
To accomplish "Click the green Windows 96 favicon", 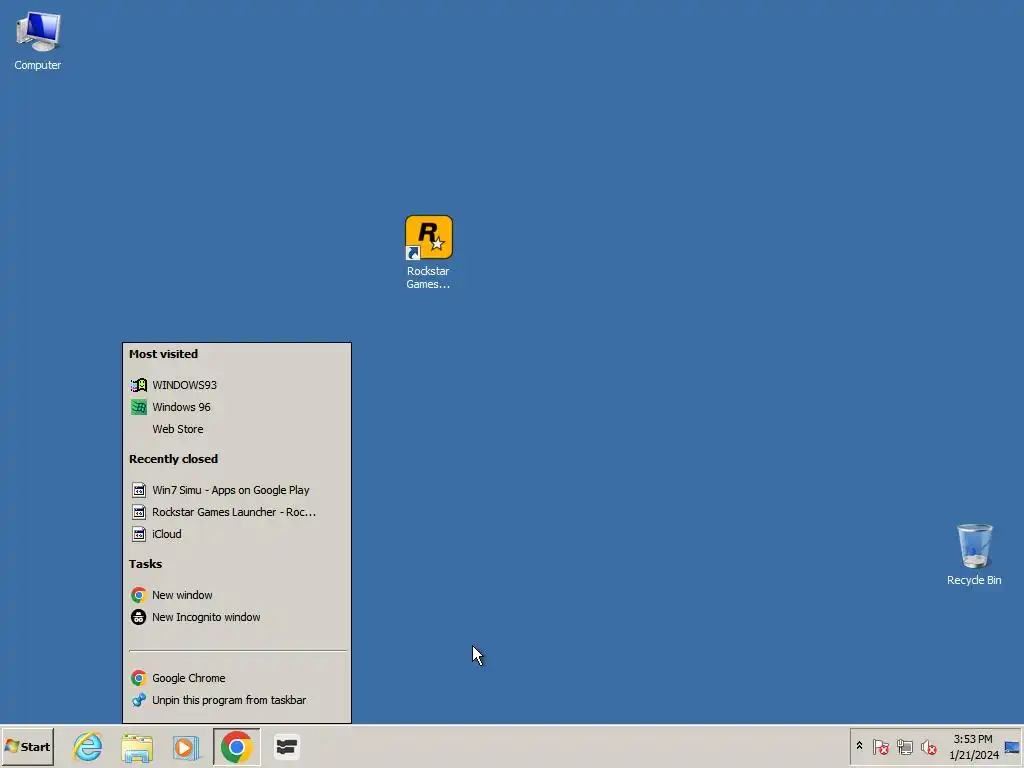I will pyautogui.click(x=138, y=407).
